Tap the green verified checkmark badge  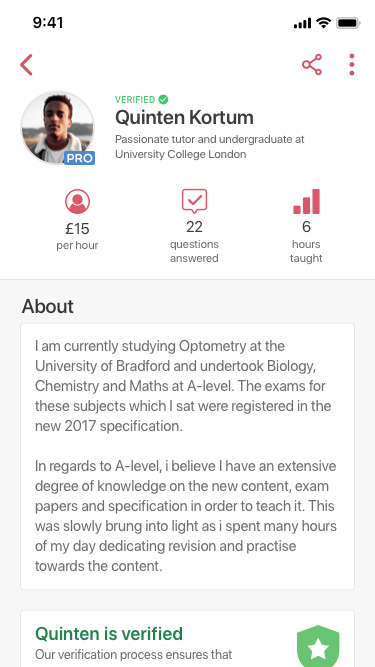tap(163, 100)
